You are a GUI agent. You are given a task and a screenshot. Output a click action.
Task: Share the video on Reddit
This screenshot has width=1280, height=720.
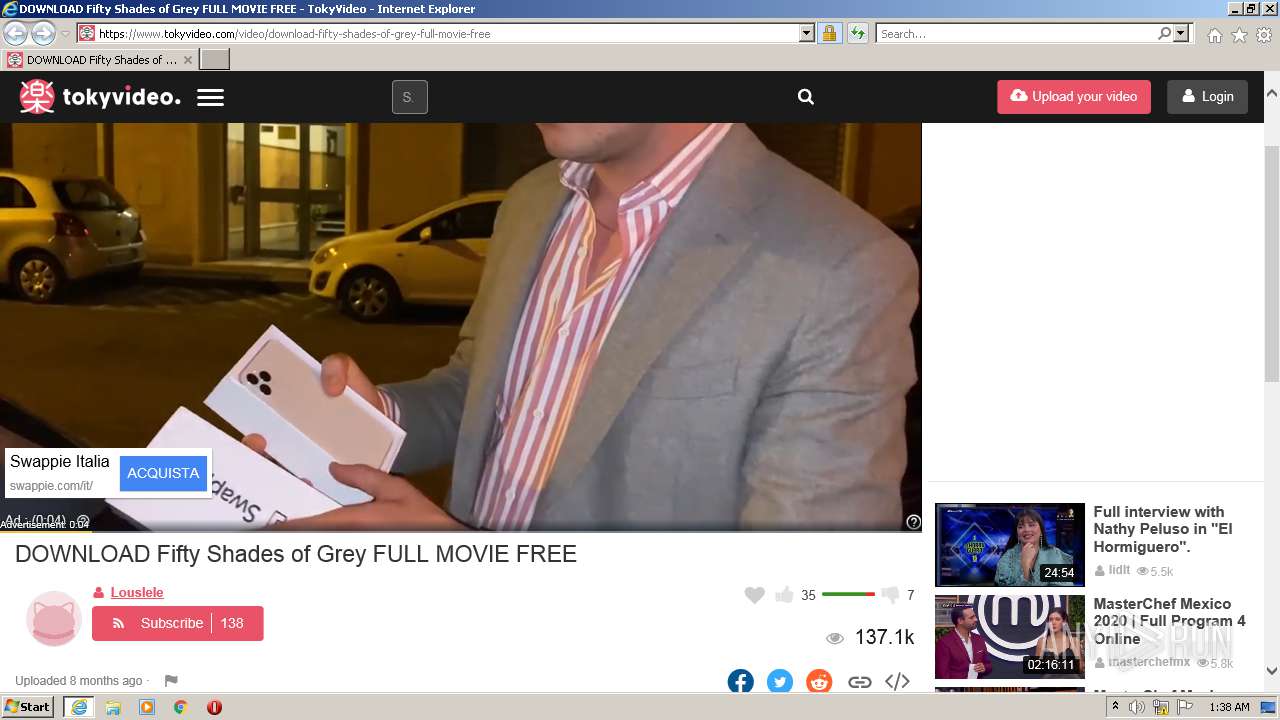pos(819,682)
